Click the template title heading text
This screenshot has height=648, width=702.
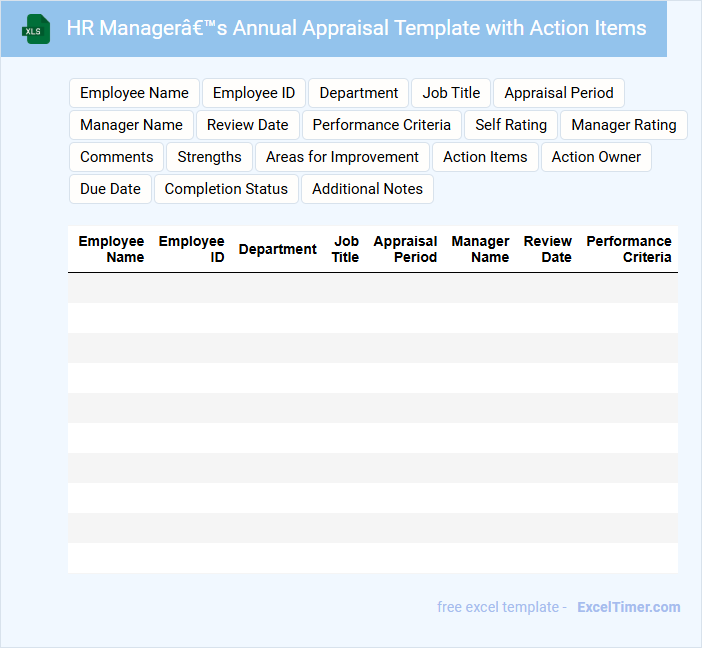356,28
